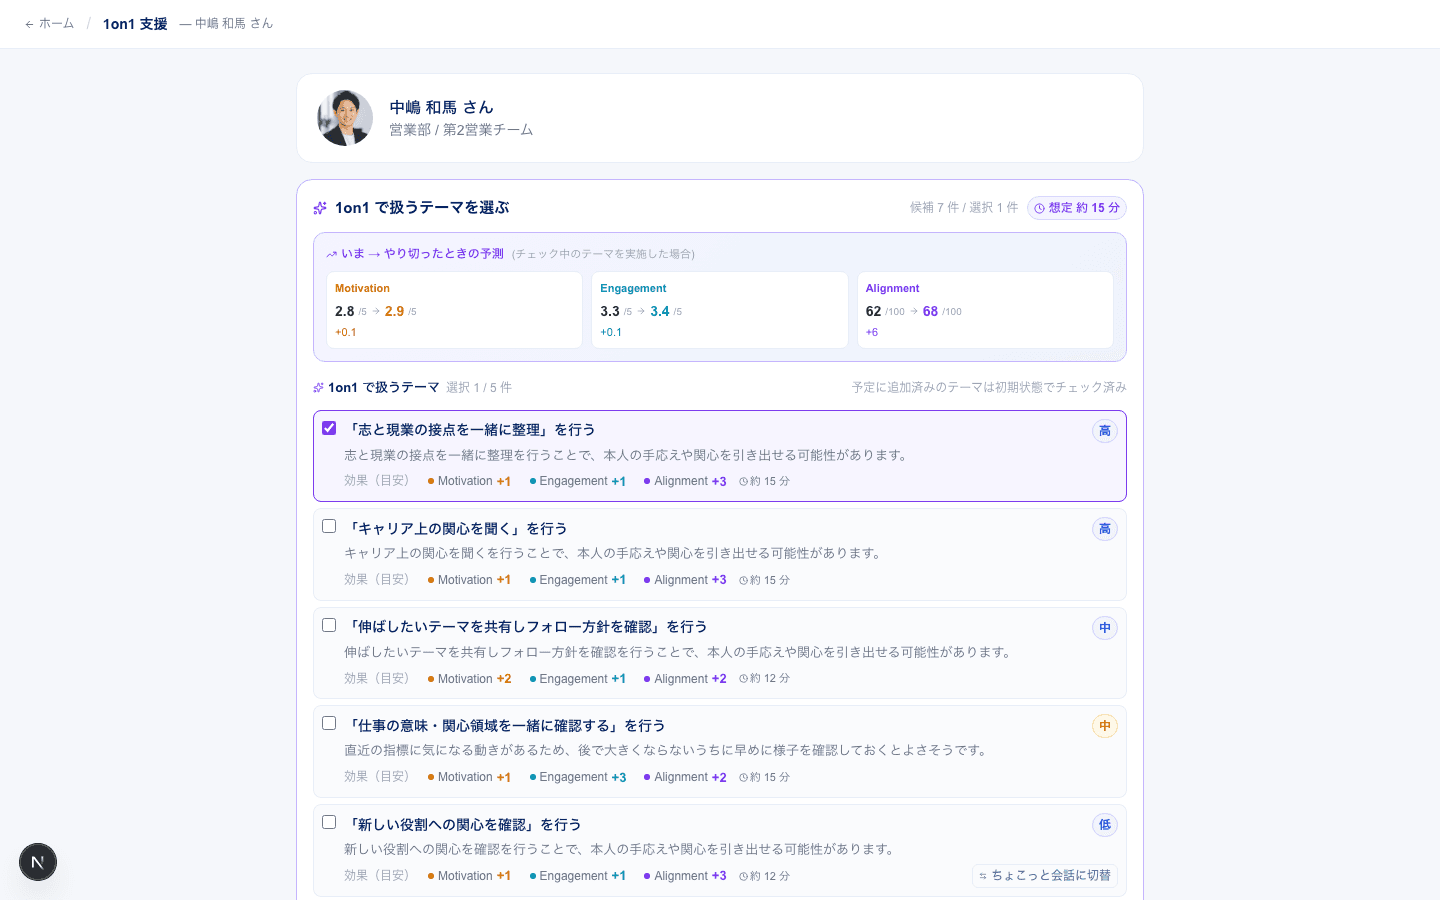The height and width of the screenshot is (900, 1440).
Task: Click clock icon in 伸ばしたいテーマ card
Action: pyautogui.click(x=744, y=679)
